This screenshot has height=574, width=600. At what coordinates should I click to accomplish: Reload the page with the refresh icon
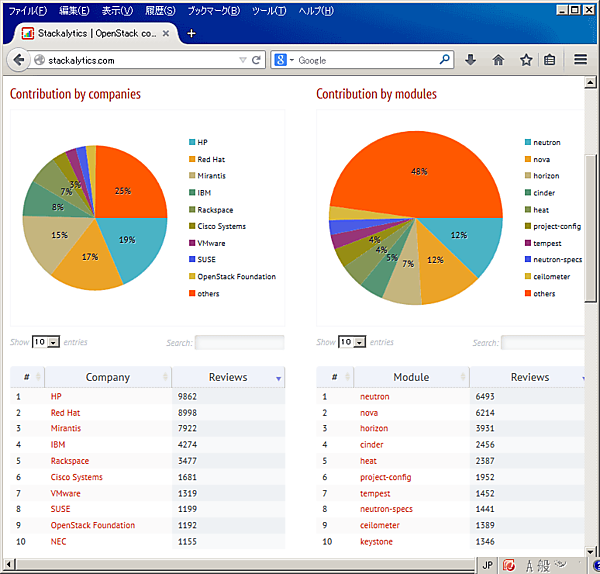tap(256, 60)
